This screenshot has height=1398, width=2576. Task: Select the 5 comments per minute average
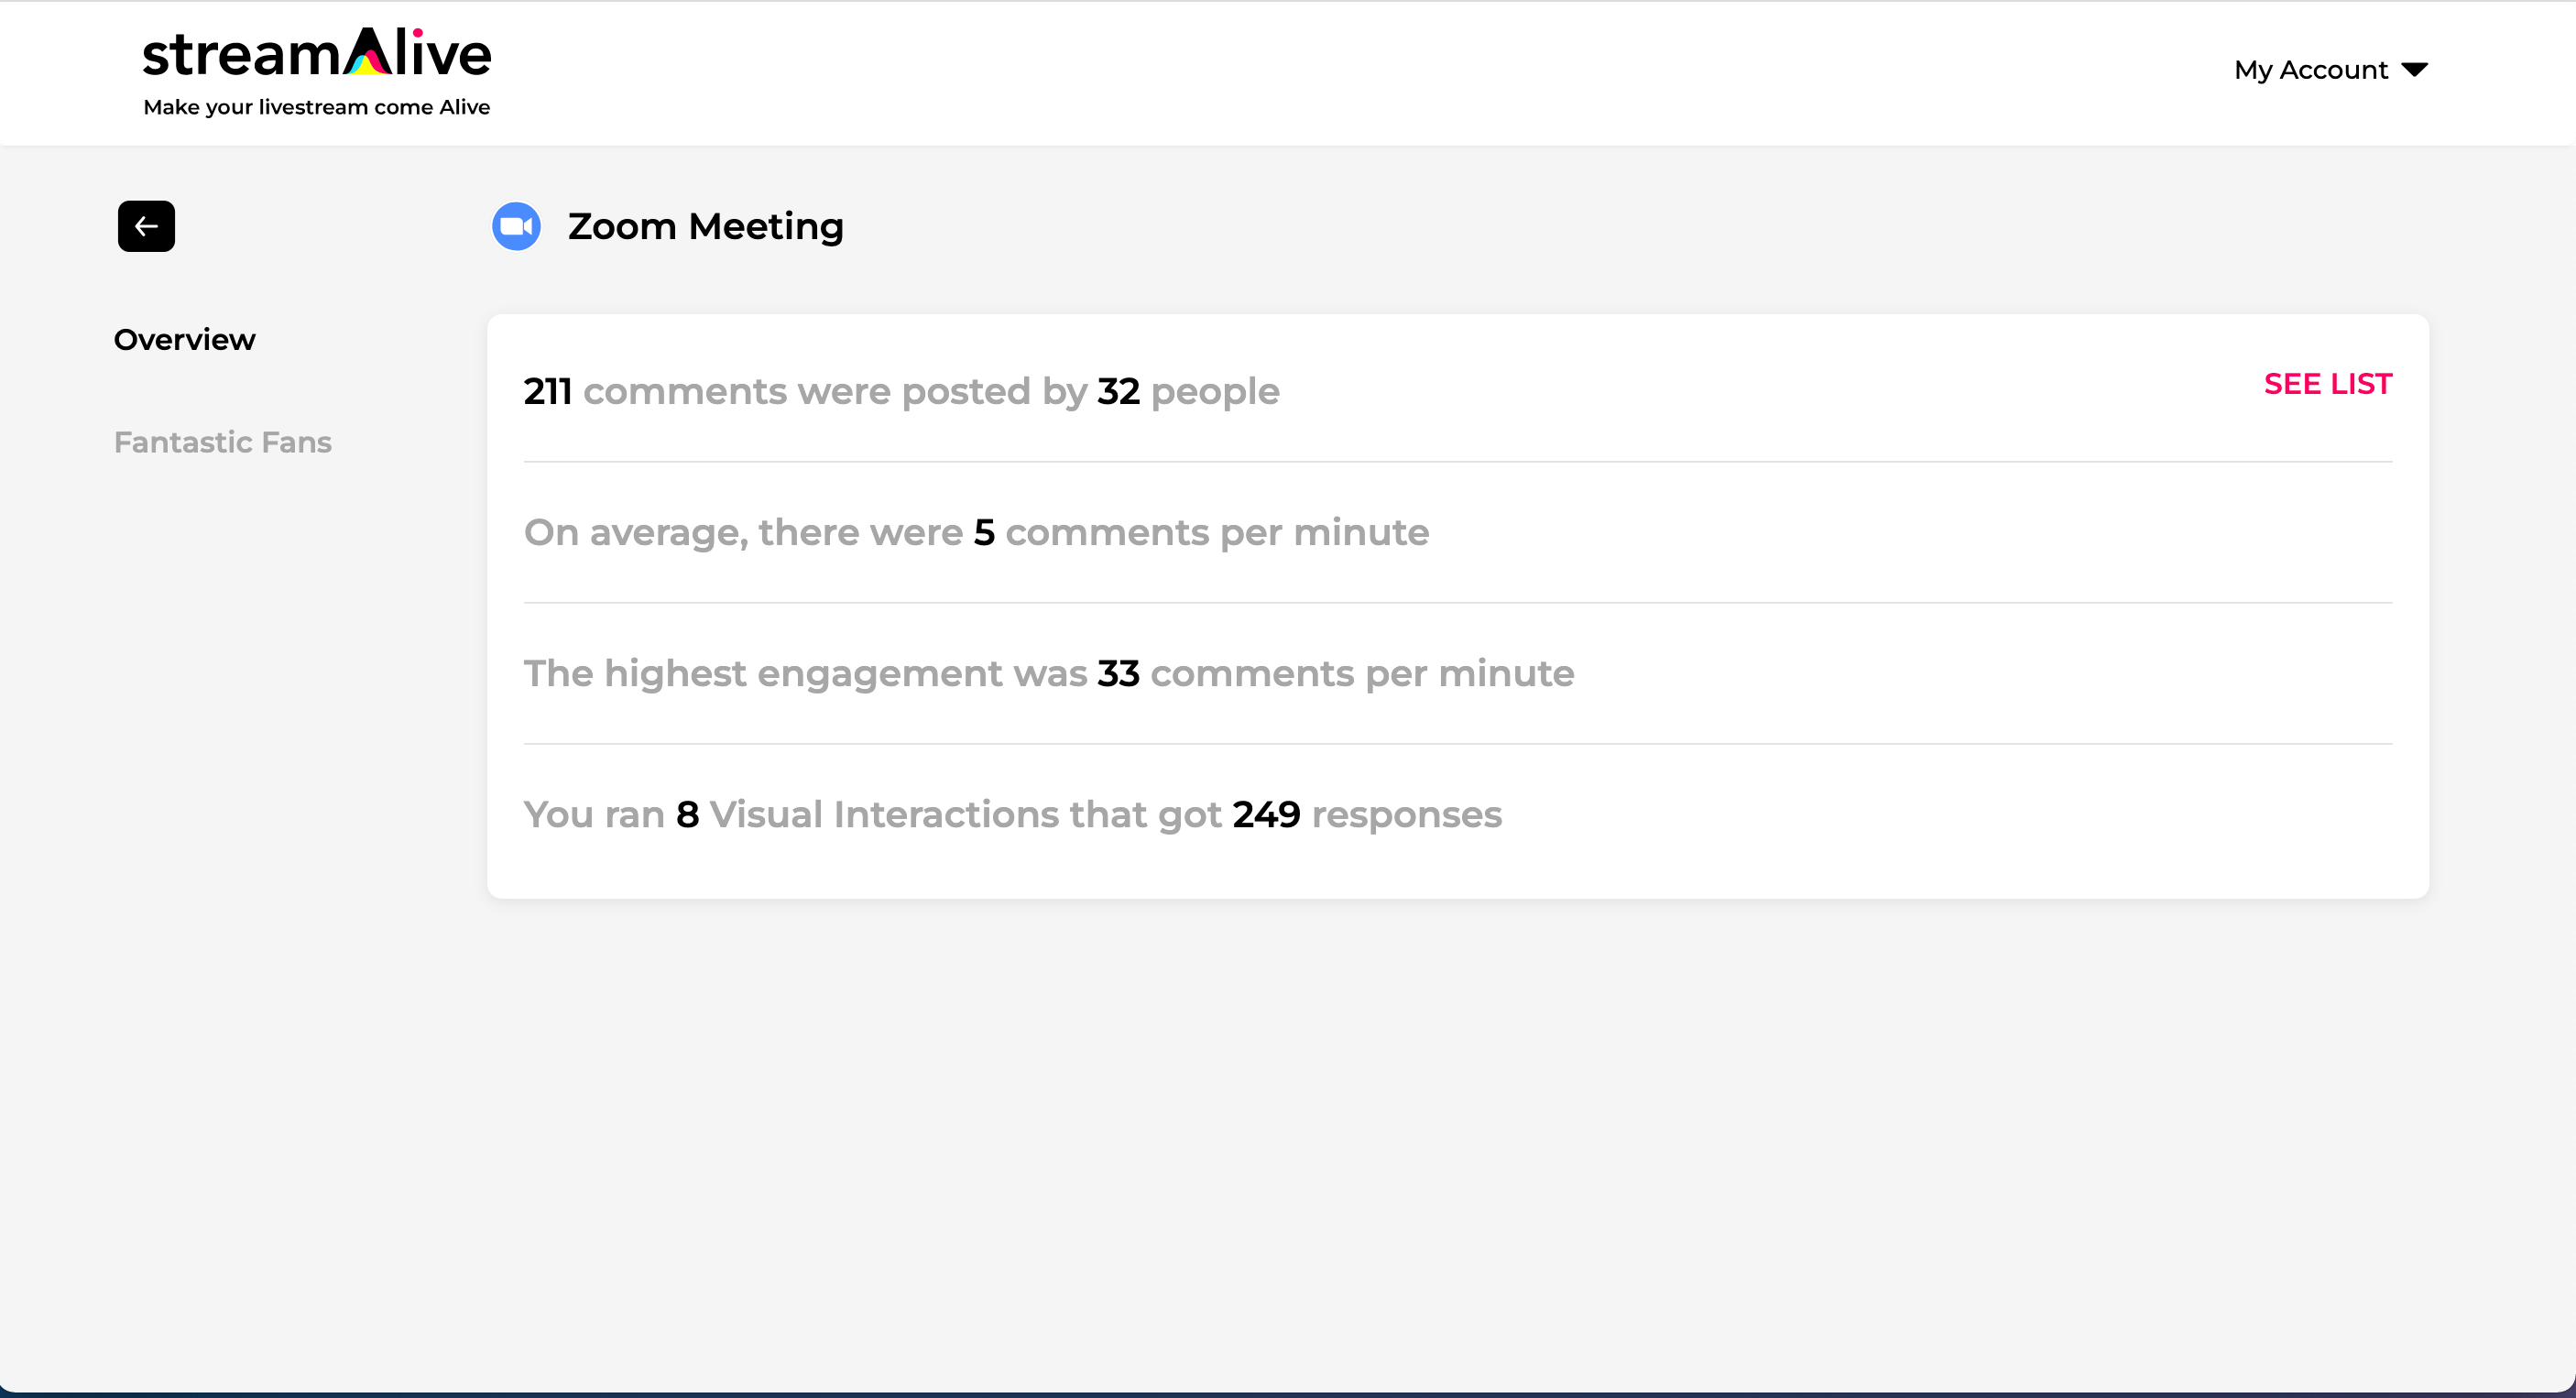coord(984,532)
